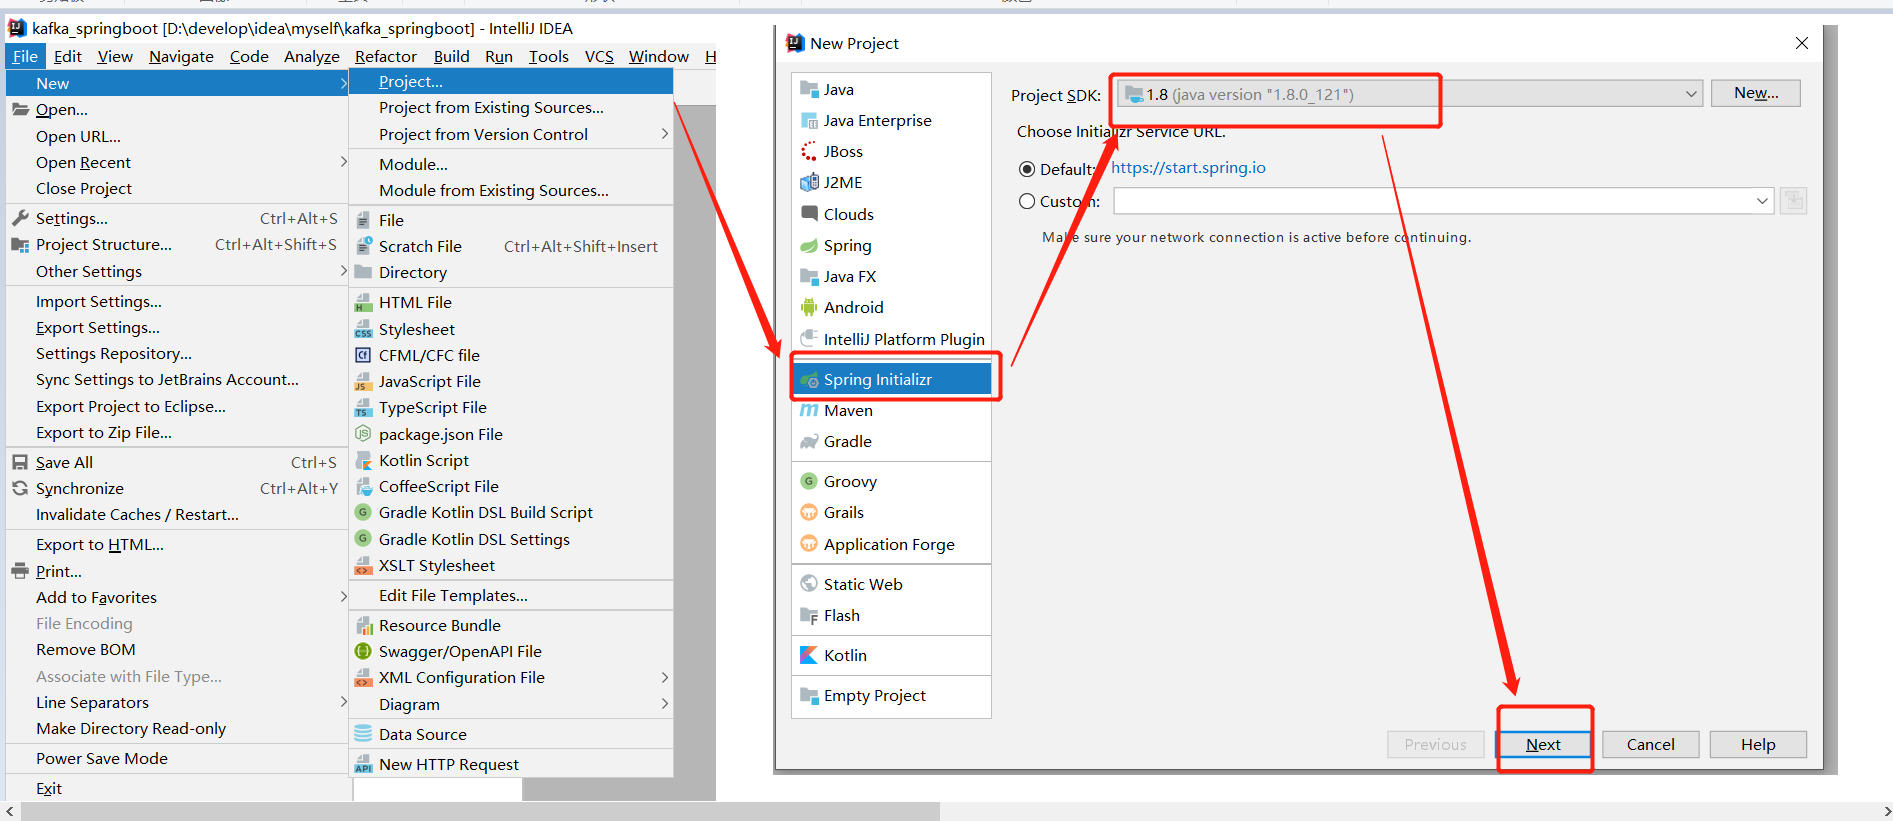
Task: Click the Kotlin icon
Action: 809,655
